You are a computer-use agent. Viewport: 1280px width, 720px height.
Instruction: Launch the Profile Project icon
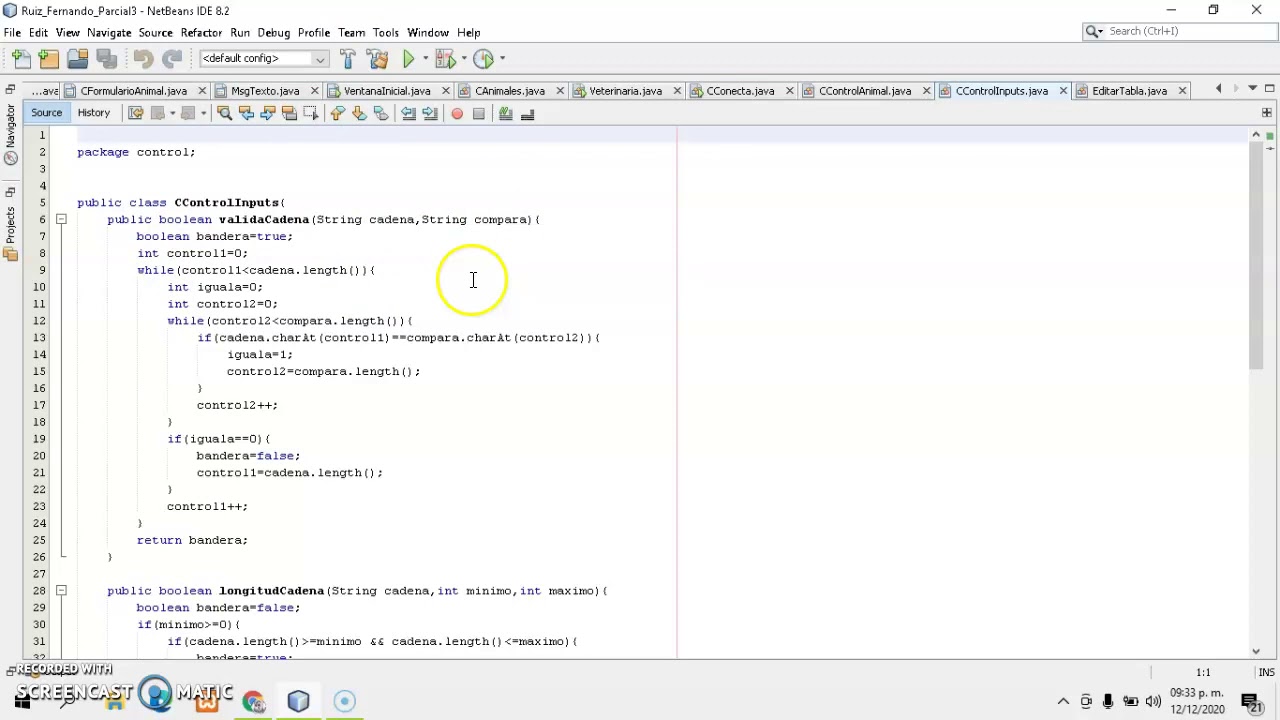483,59
